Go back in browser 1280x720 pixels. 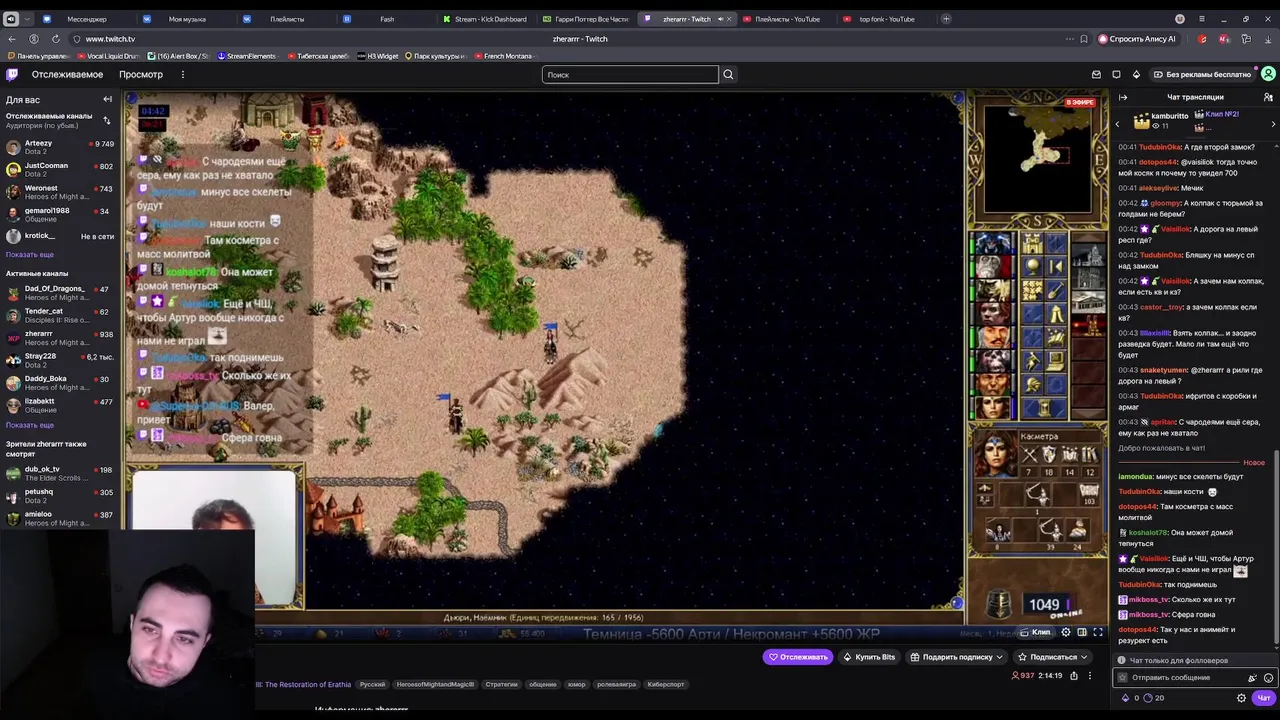pyautogui.click(x=12, y=39)
